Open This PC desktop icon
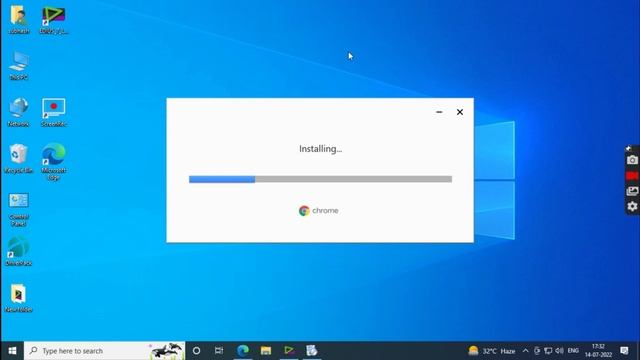Screen dimensions: 640x360 [x=19, y=65]
